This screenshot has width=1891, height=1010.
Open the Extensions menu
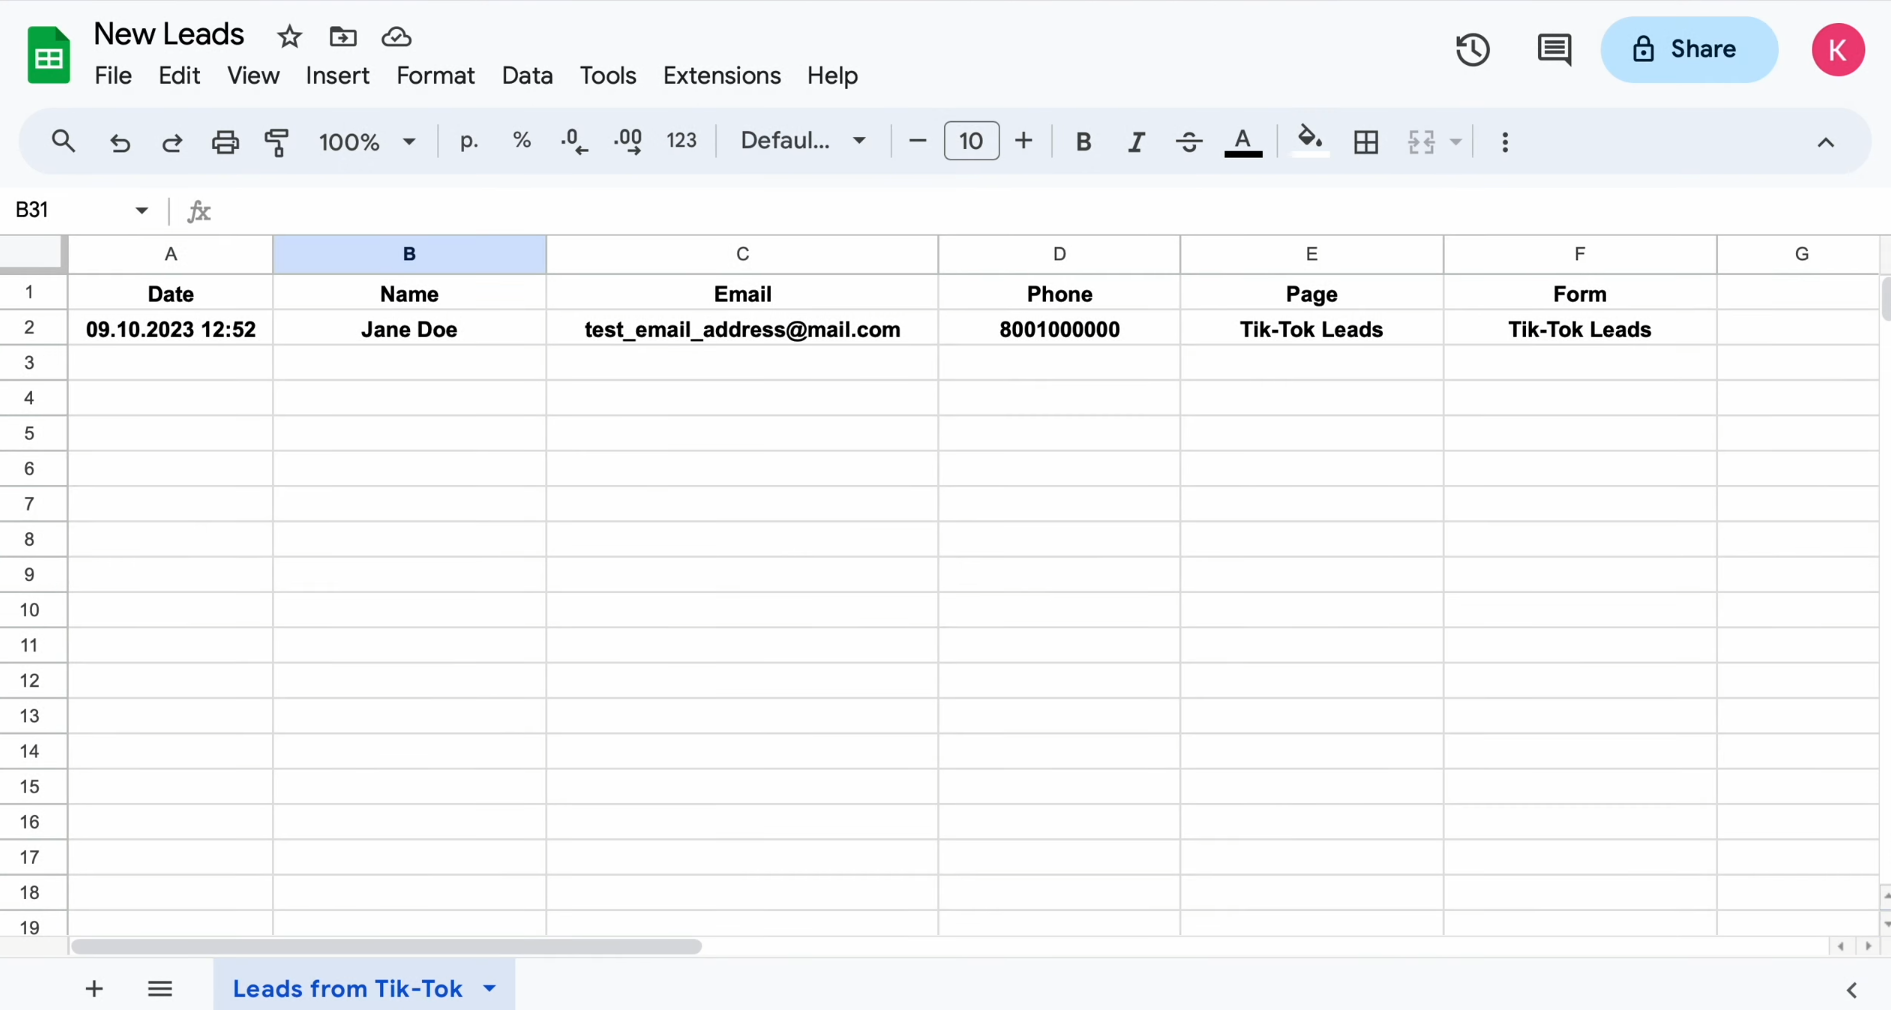(721, 75)
